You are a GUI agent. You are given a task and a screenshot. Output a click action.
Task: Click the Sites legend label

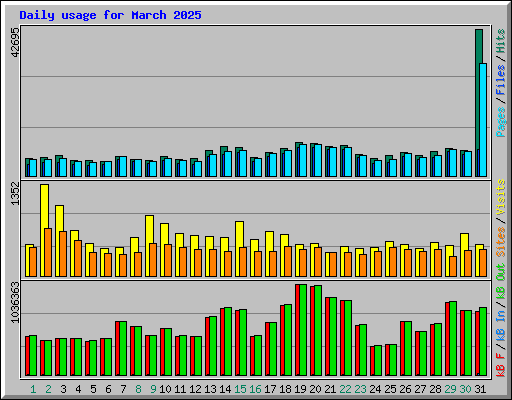pos(500,242)
